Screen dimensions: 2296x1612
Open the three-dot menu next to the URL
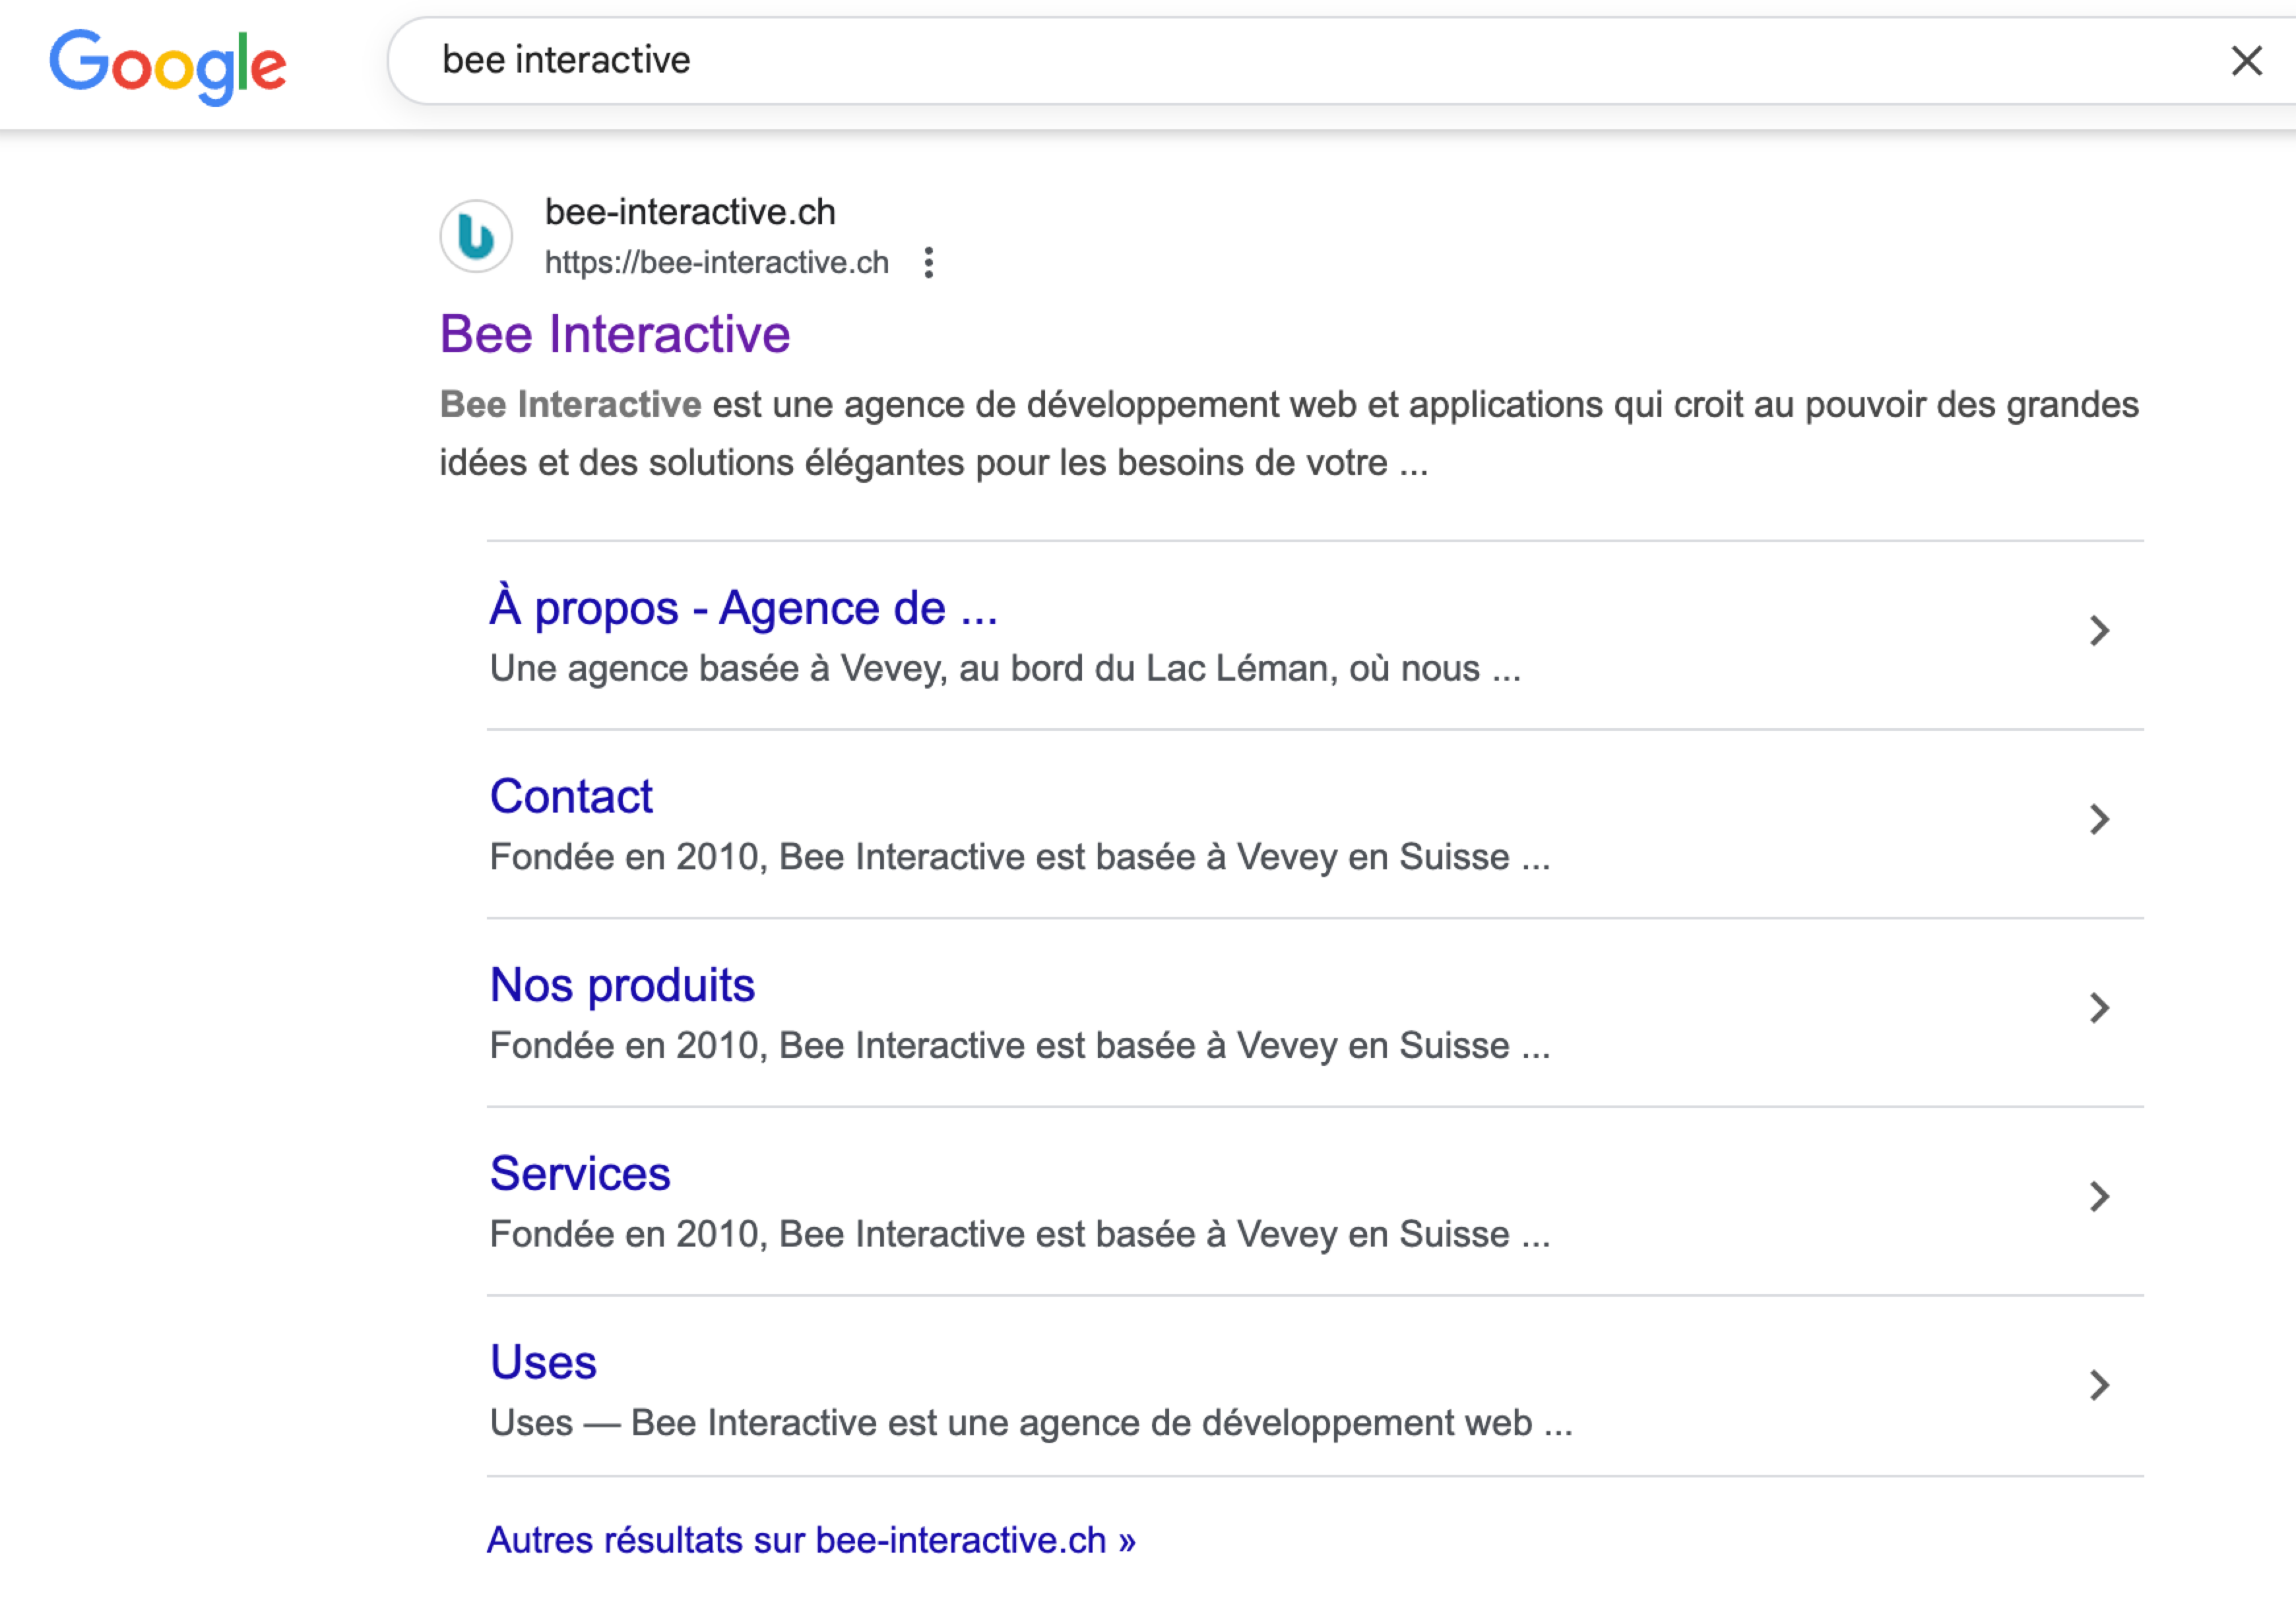(x=929, y=262)
